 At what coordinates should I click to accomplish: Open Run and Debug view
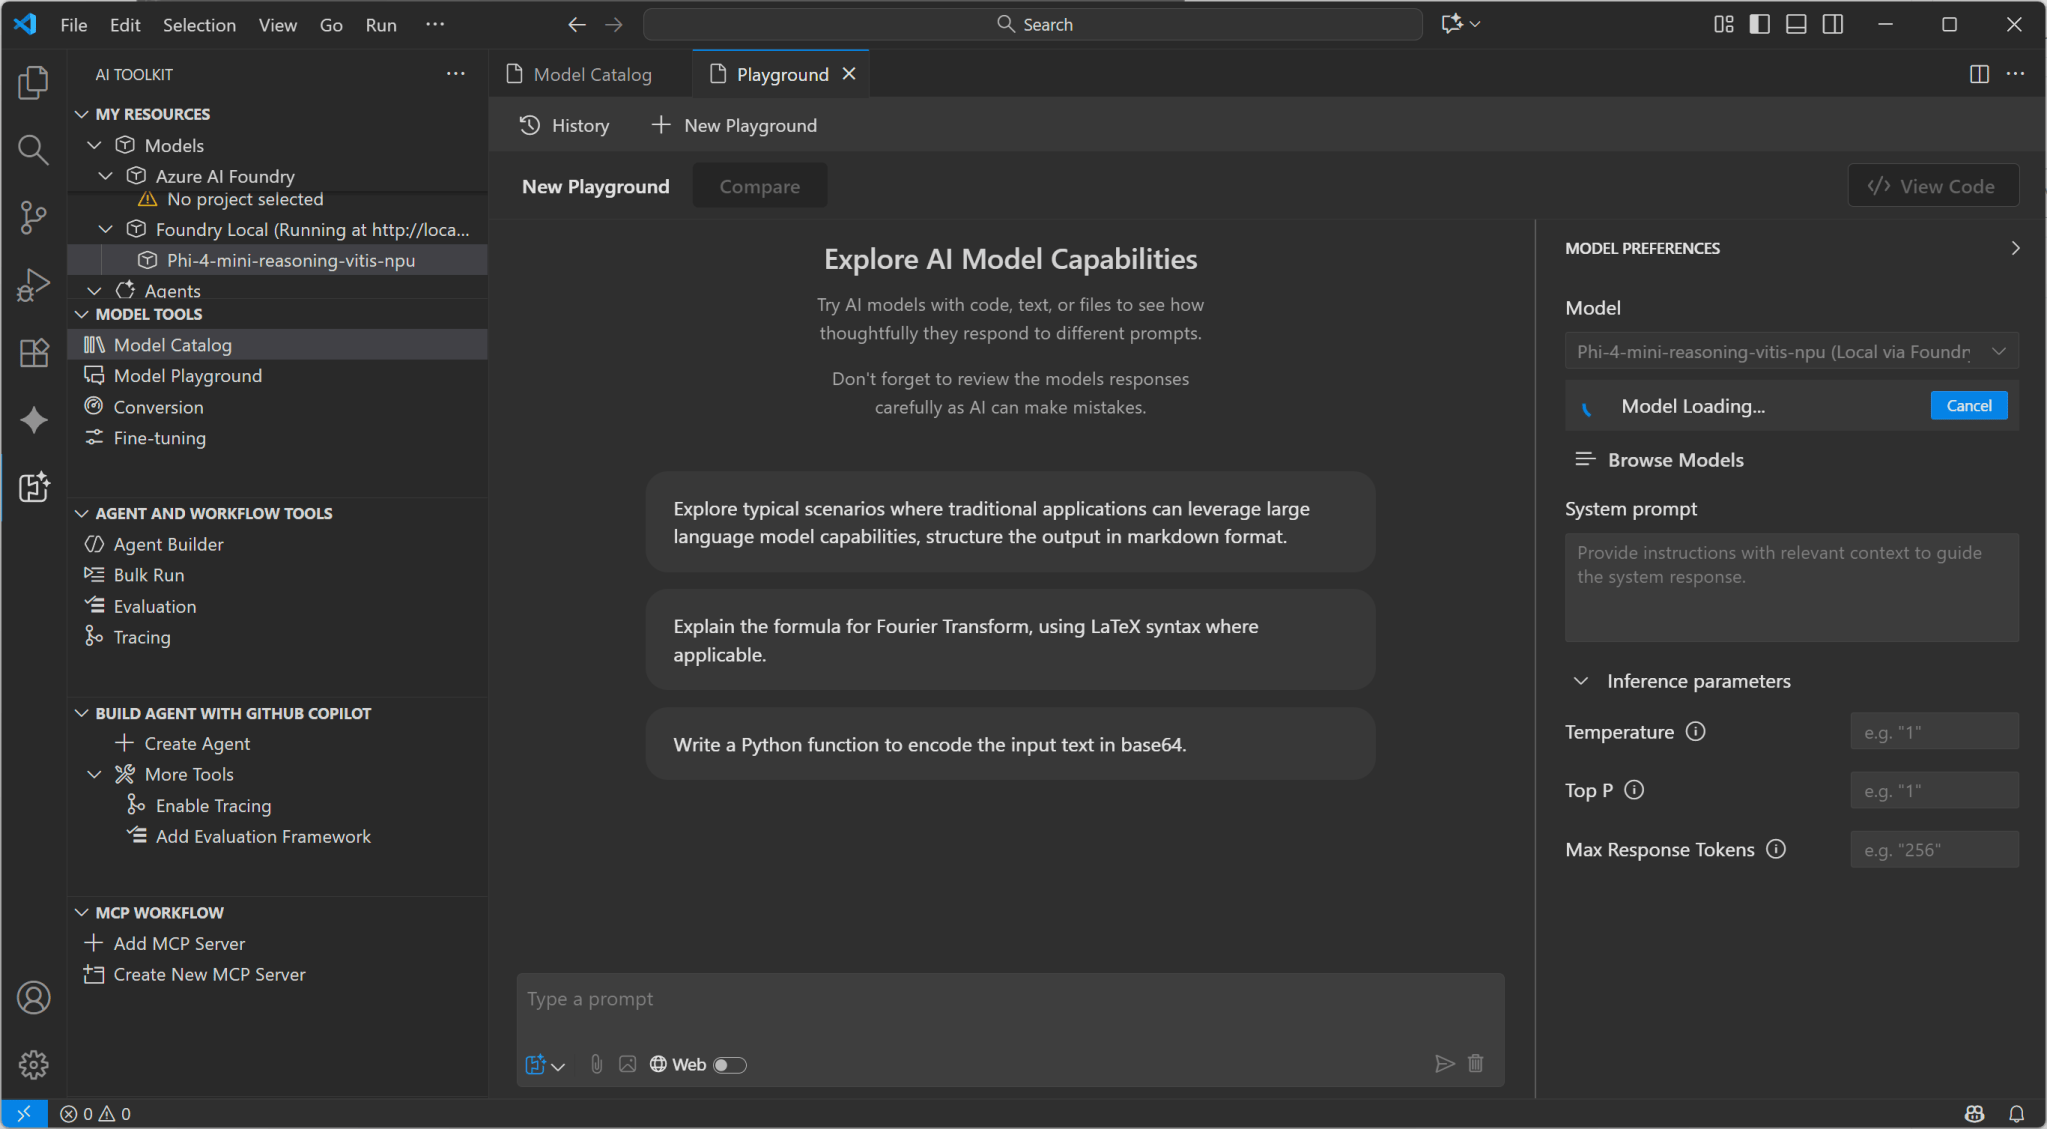[33, 285]
